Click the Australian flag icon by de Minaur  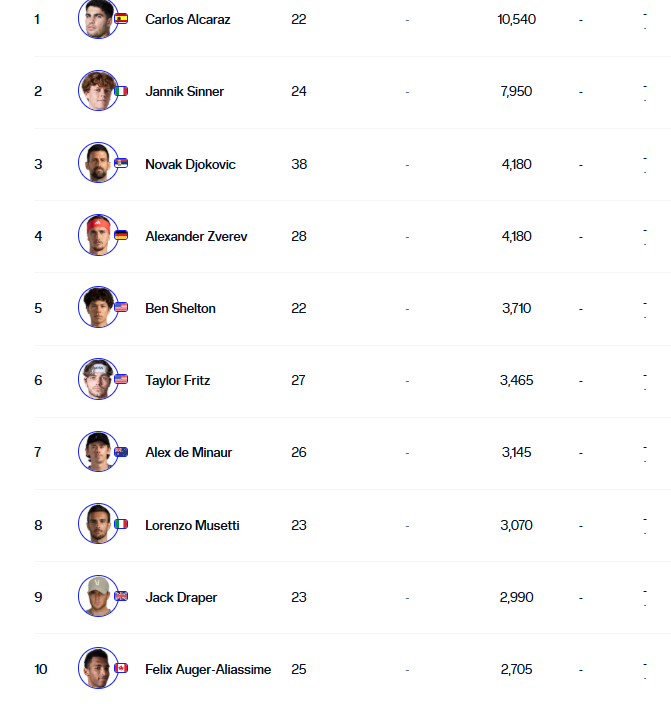coord(121,452)
